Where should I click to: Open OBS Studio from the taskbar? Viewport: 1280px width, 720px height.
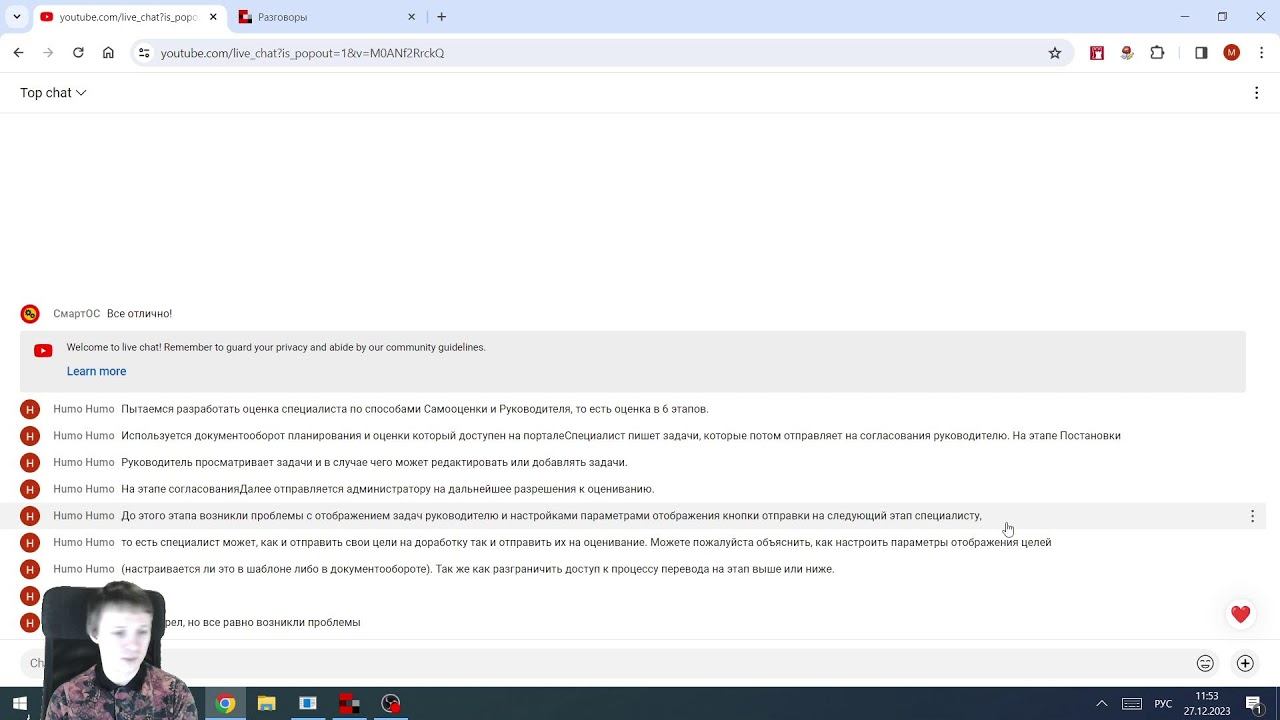click(390, 703)
